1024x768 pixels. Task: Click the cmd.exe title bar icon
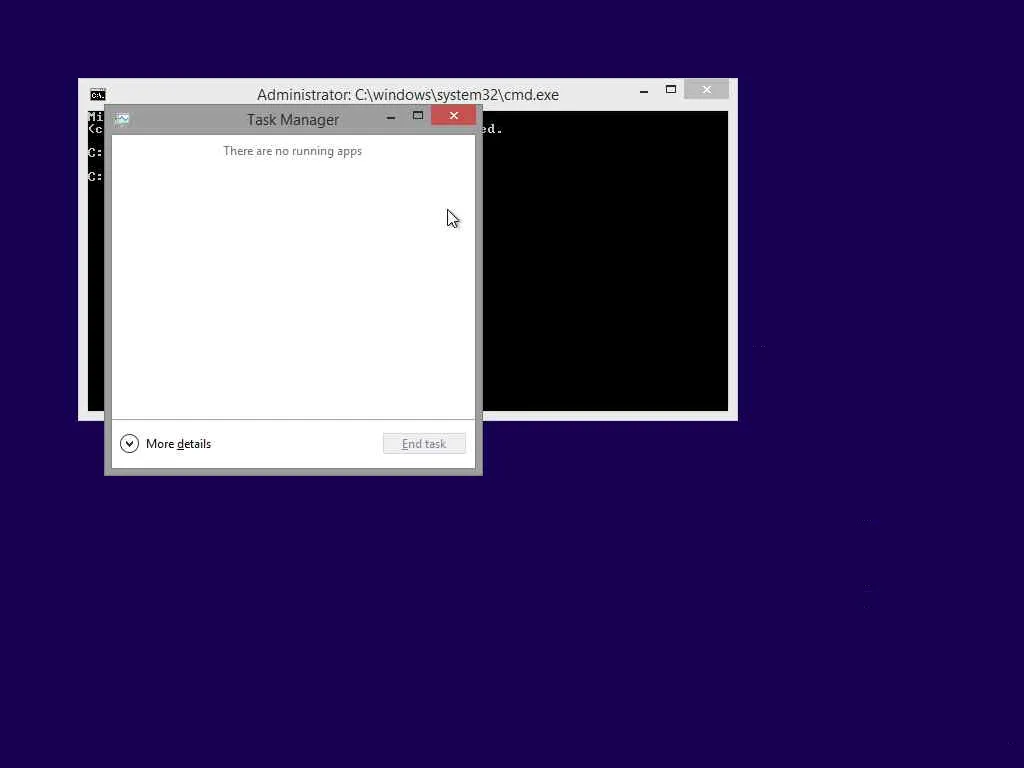point(97,95)
